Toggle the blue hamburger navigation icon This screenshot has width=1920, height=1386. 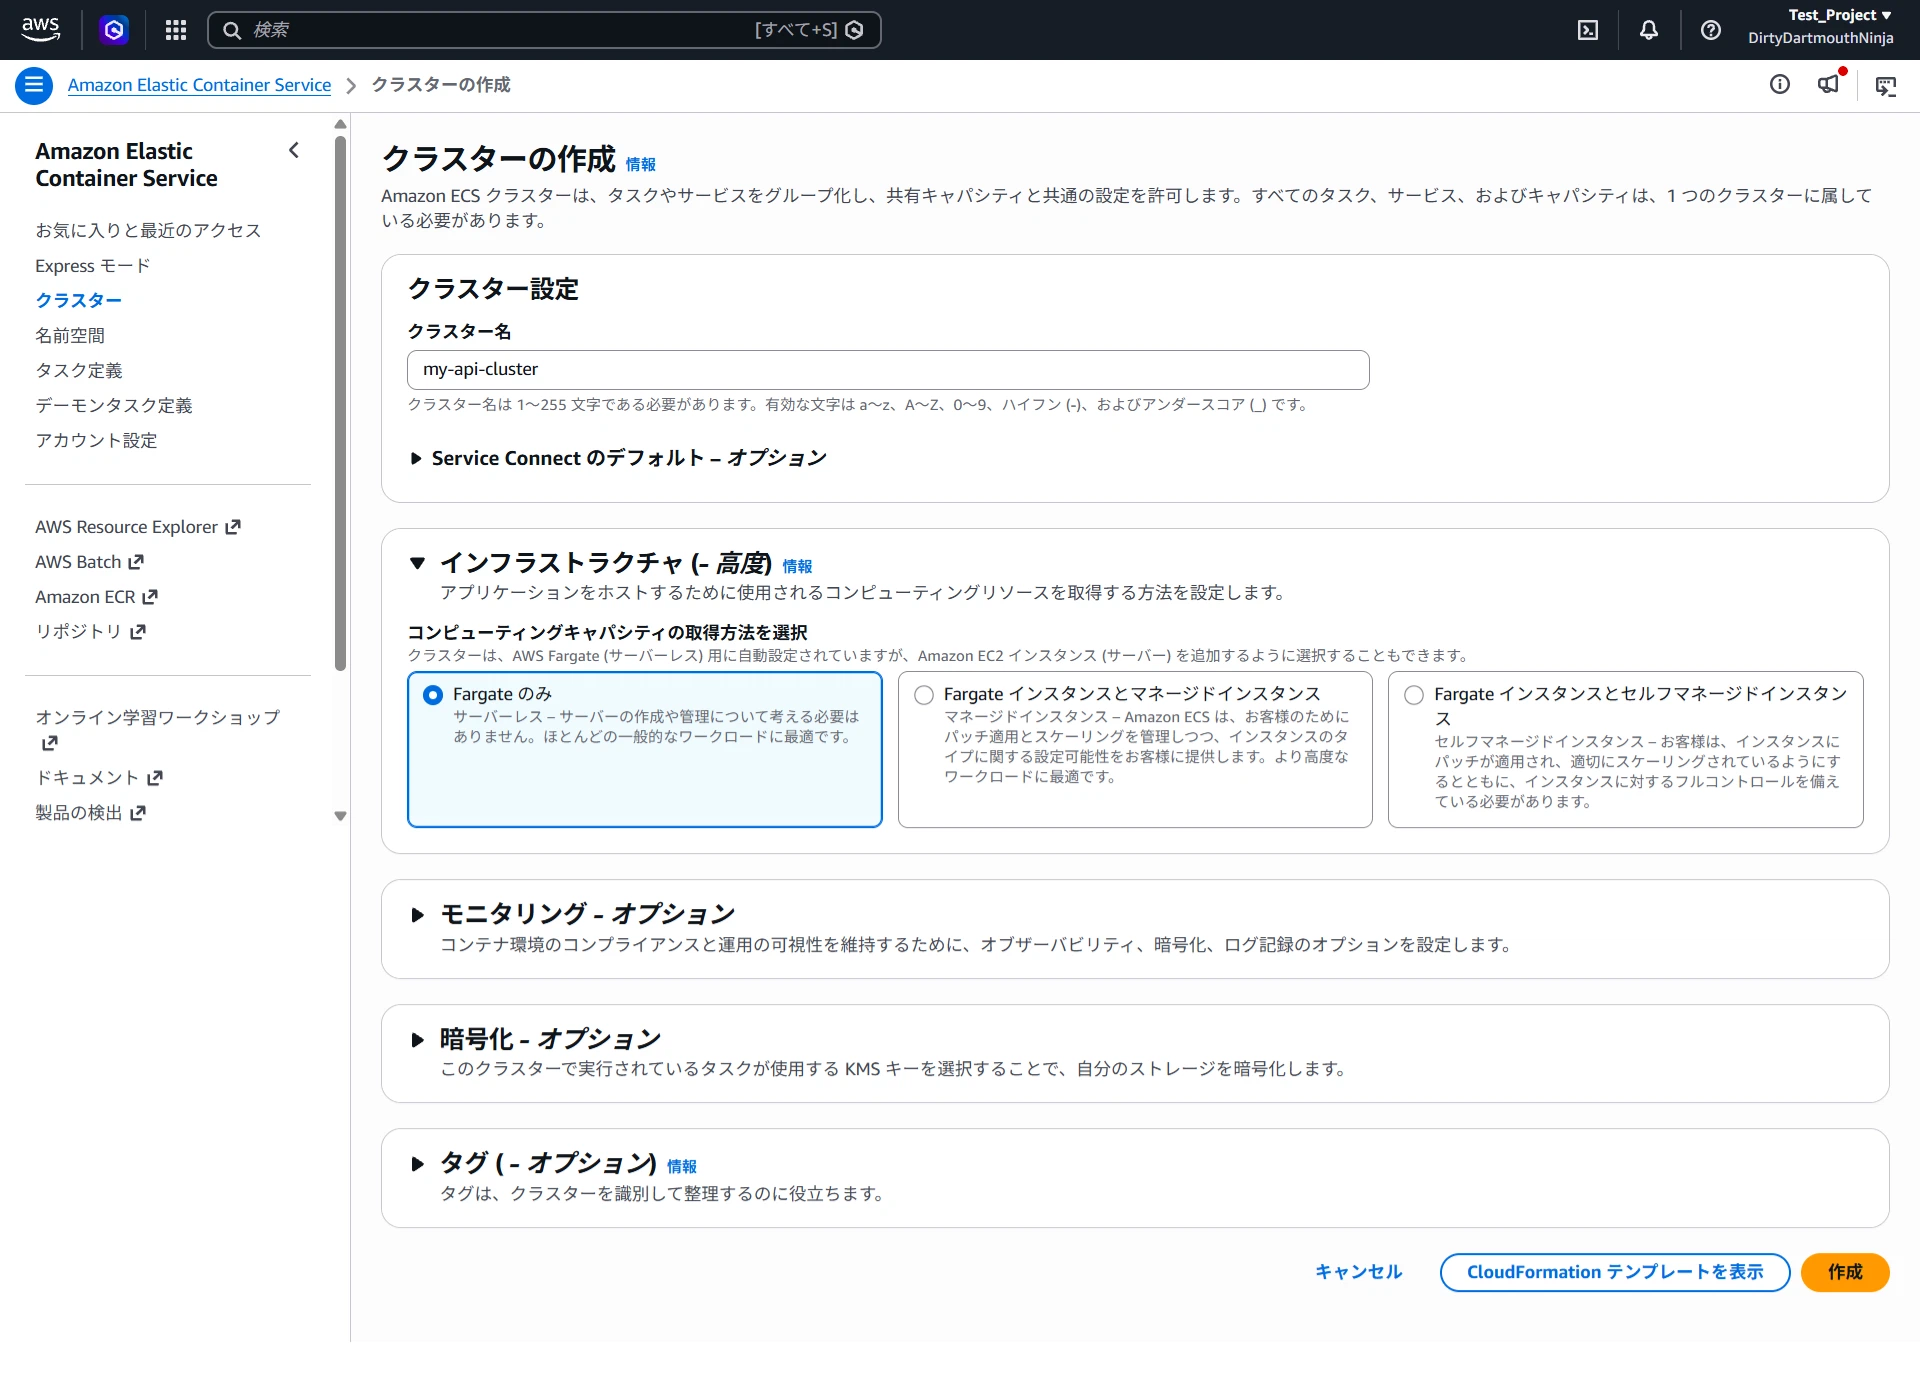34,85
